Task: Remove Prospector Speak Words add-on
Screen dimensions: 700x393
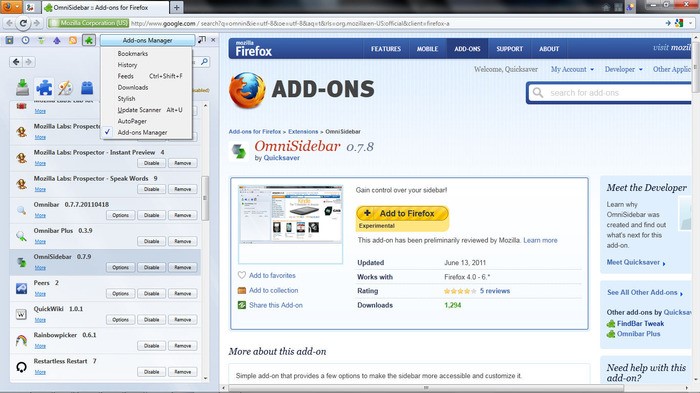Action: click(x=183, y=189)
